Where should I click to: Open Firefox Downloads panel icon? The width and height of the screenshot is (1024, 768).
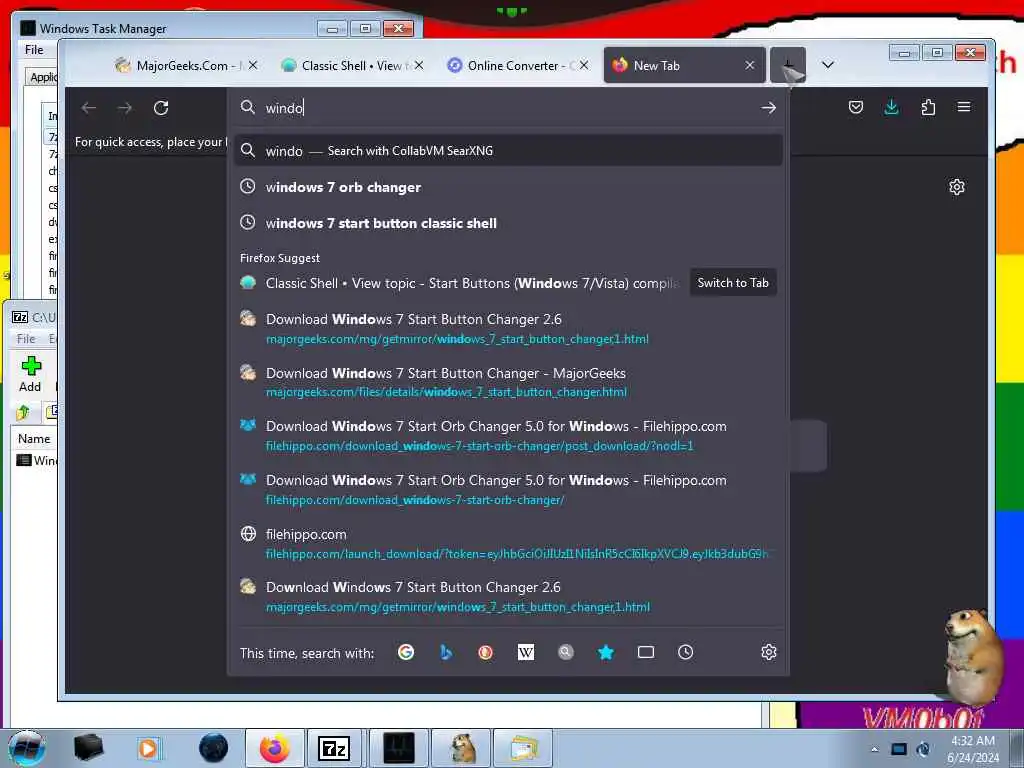[891, 107]
